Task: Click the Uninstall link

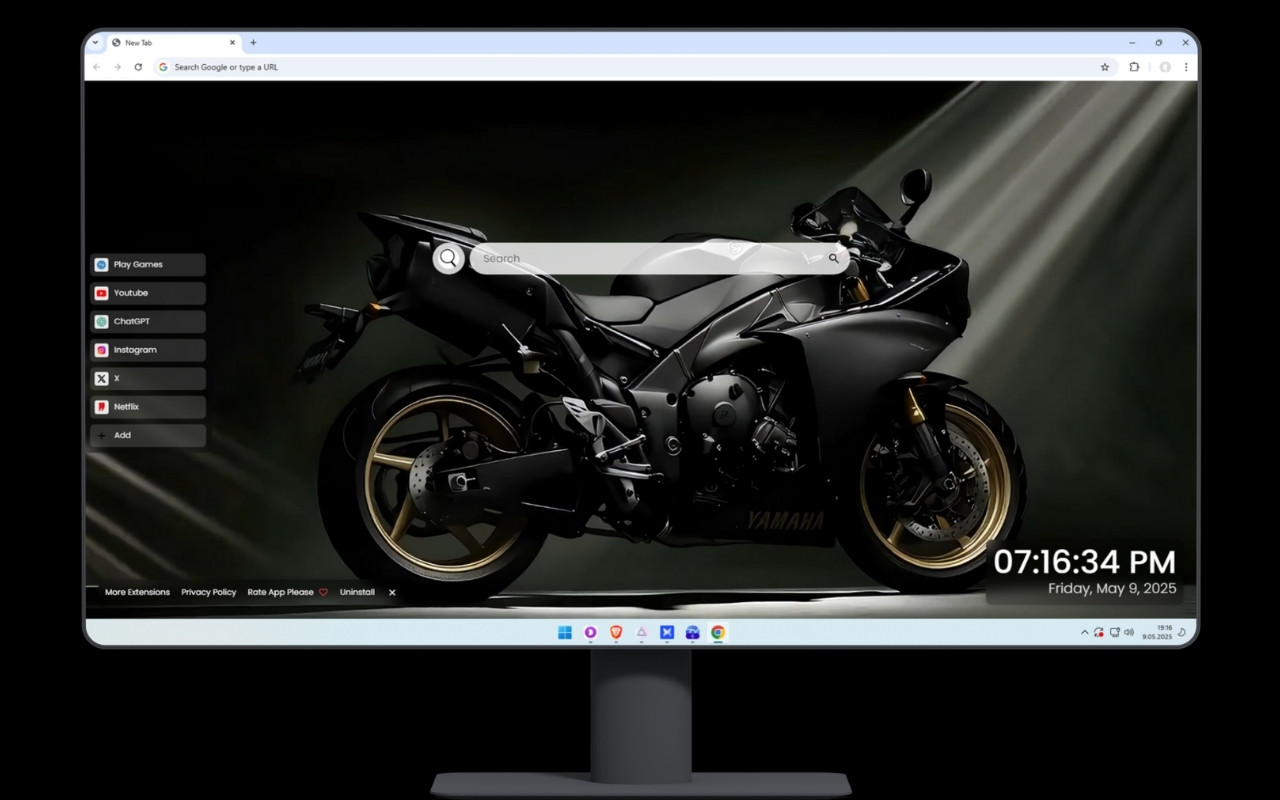Action: (357, 592)
